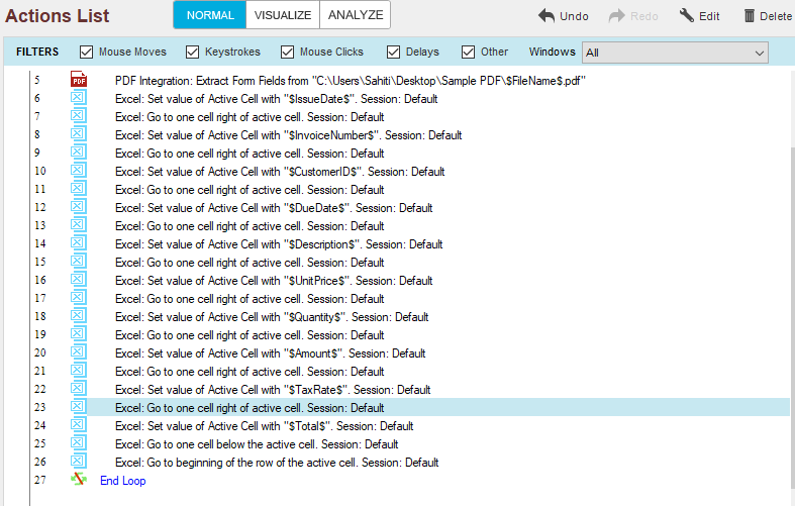Screen dimensions: 795x506
Task: Select the Set value "$Quantity$" action
Action: [272, 317]
